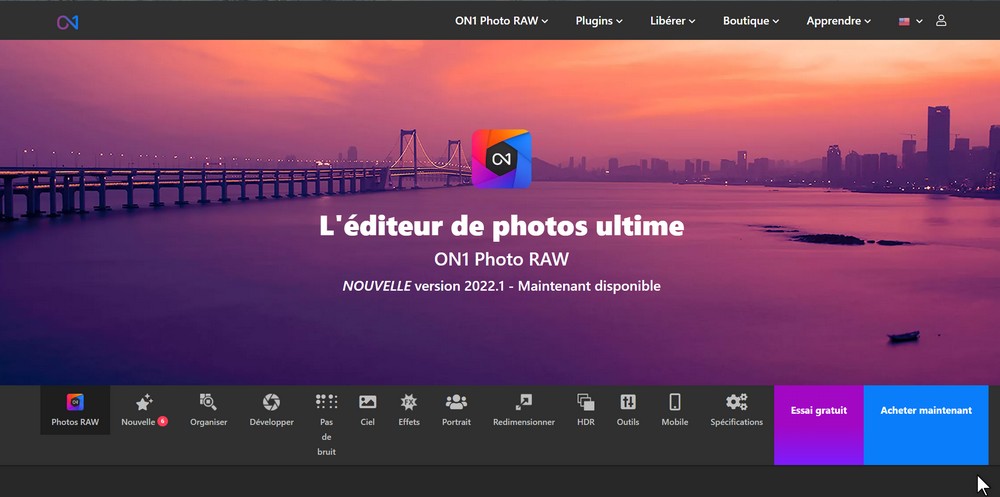This screenshot has width=1000, height=497.
Task: Click the Pas de bruit dots icon
Action: 327,401
